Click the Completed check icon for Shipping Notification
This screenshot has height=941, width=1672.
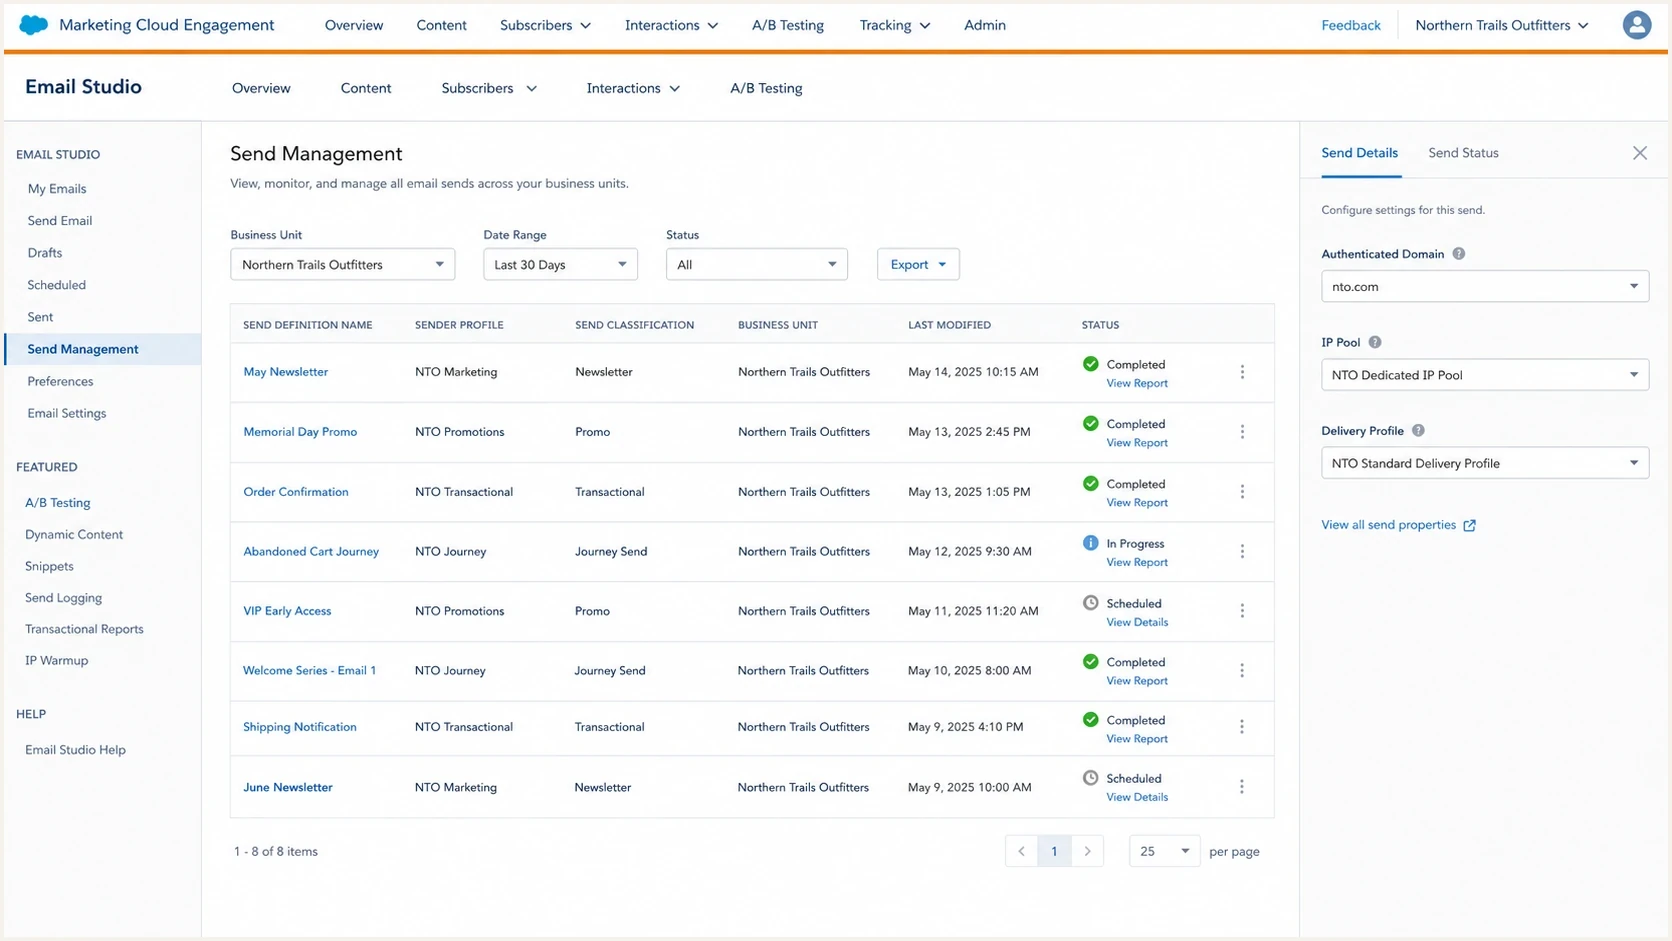pyautogui.click(x=1090, y=720)
